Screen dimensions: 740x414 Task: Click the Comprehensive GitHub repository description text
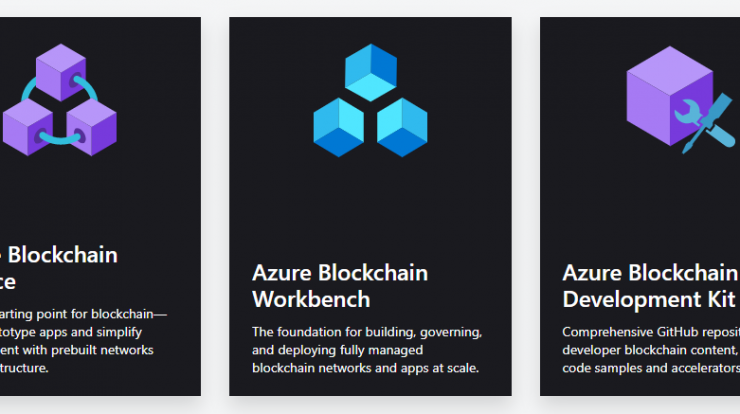pyautogui.click(x=651, y=350)
